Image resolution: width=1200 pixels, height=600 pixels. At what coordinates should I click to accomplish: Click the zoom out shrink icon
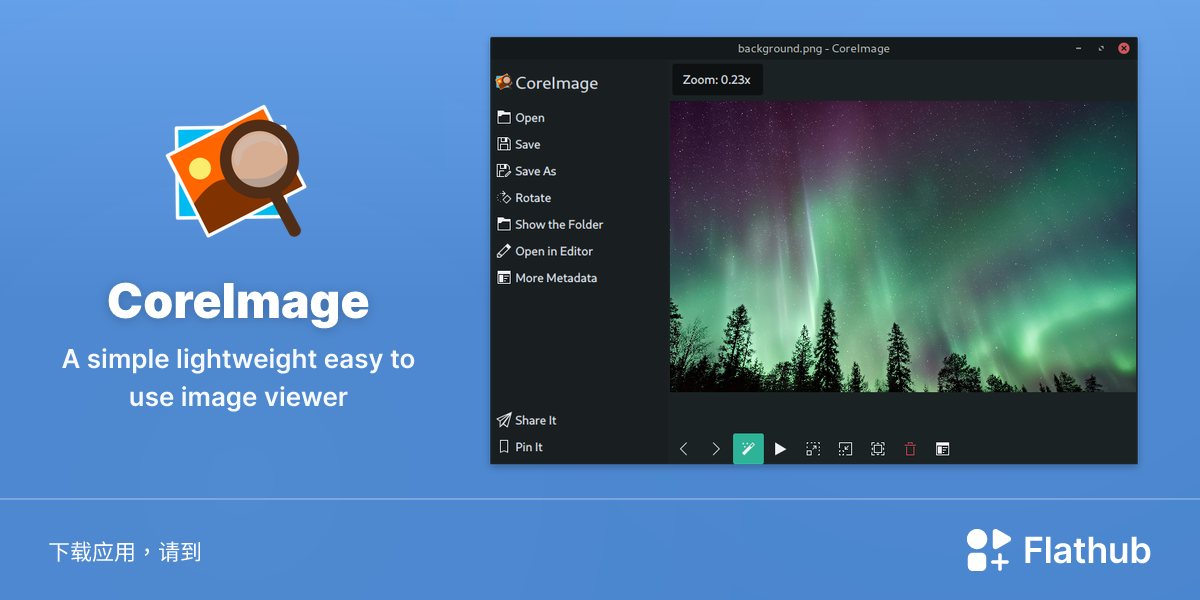tap(845, 449)
